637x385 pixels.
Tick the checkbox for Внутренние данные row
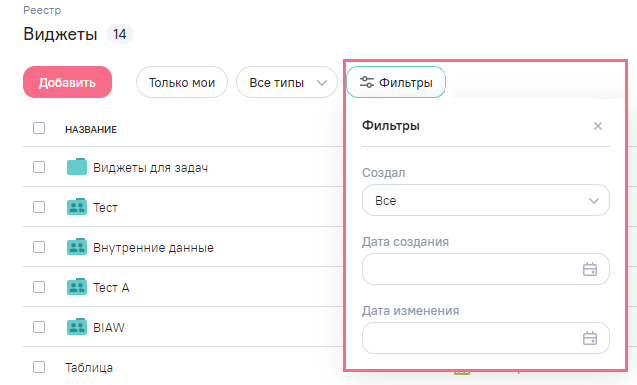tap(39, 247)
